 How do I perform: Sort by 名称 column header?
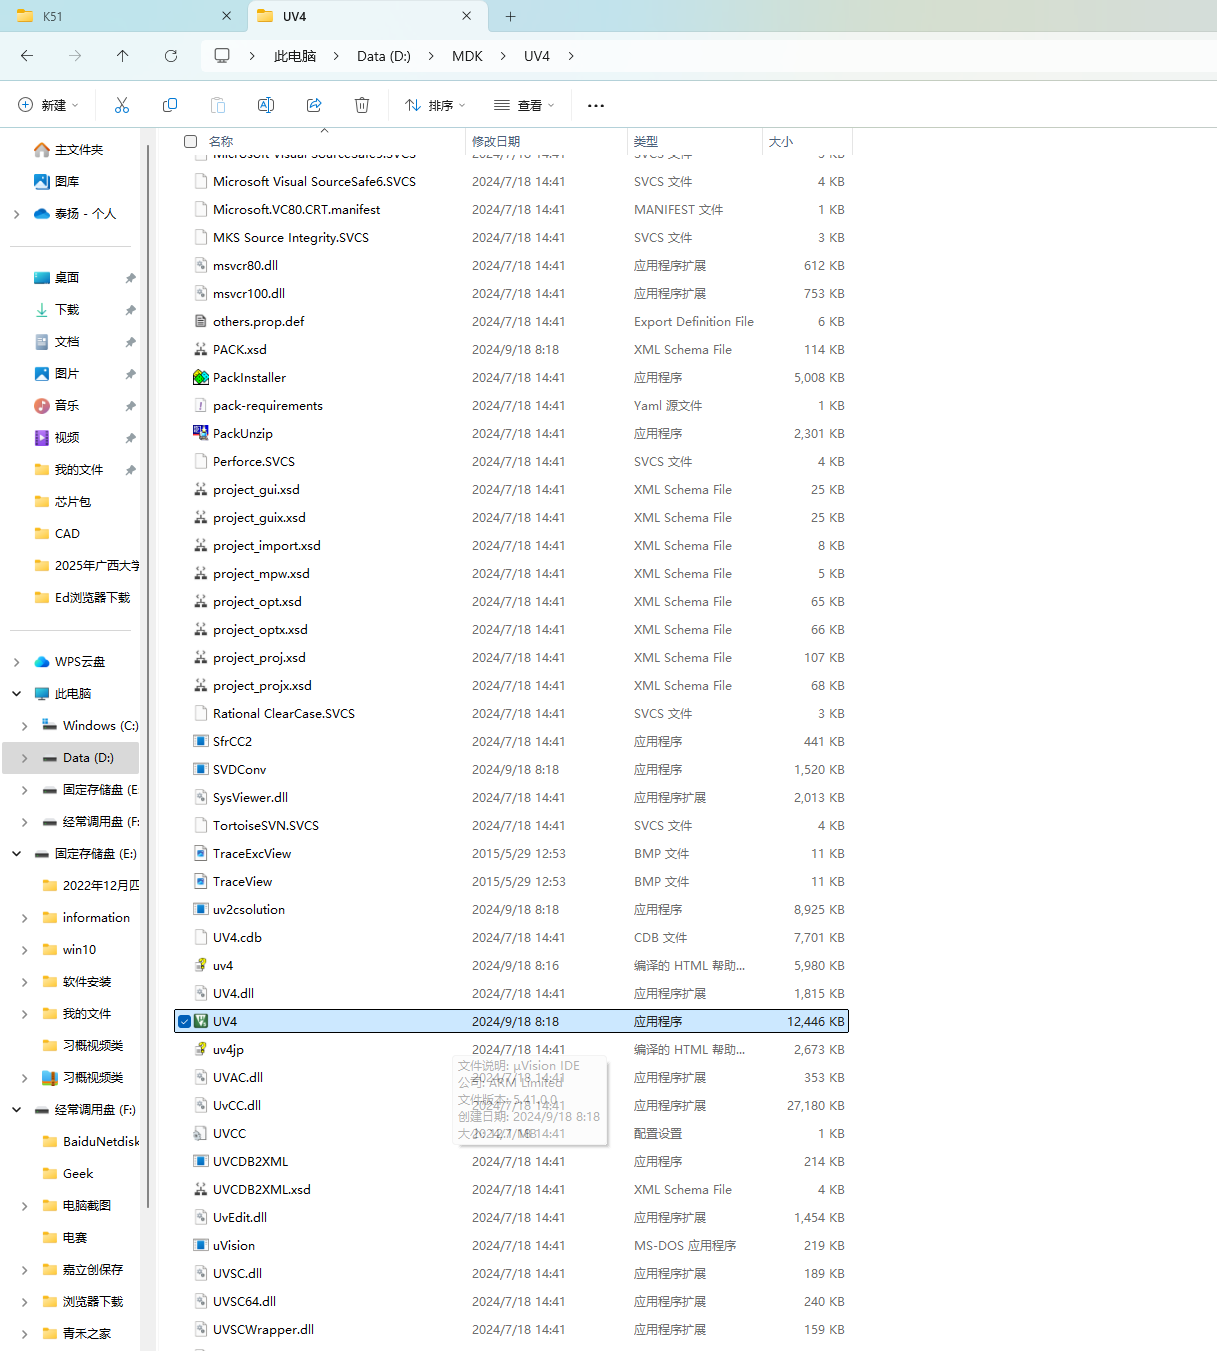click(221, 141)
